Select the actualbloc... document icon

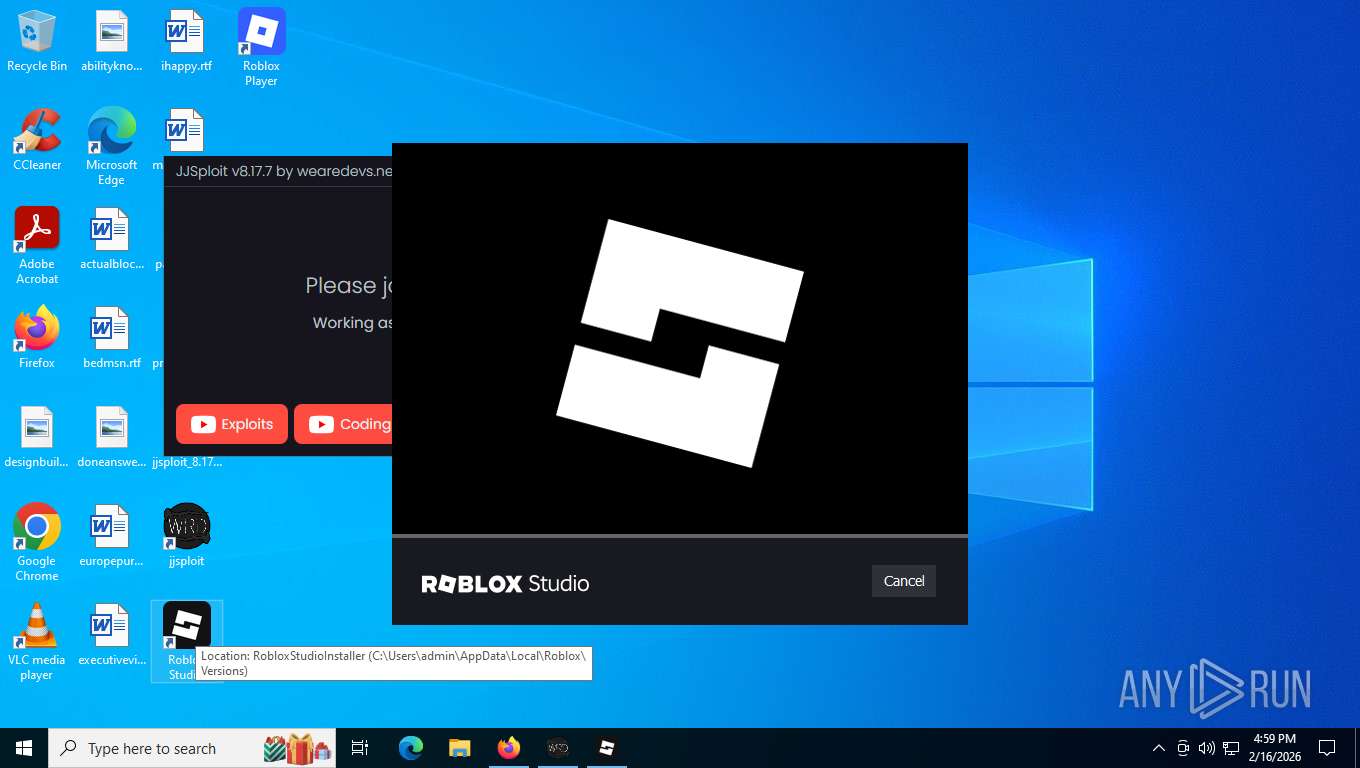click(111, 240)
